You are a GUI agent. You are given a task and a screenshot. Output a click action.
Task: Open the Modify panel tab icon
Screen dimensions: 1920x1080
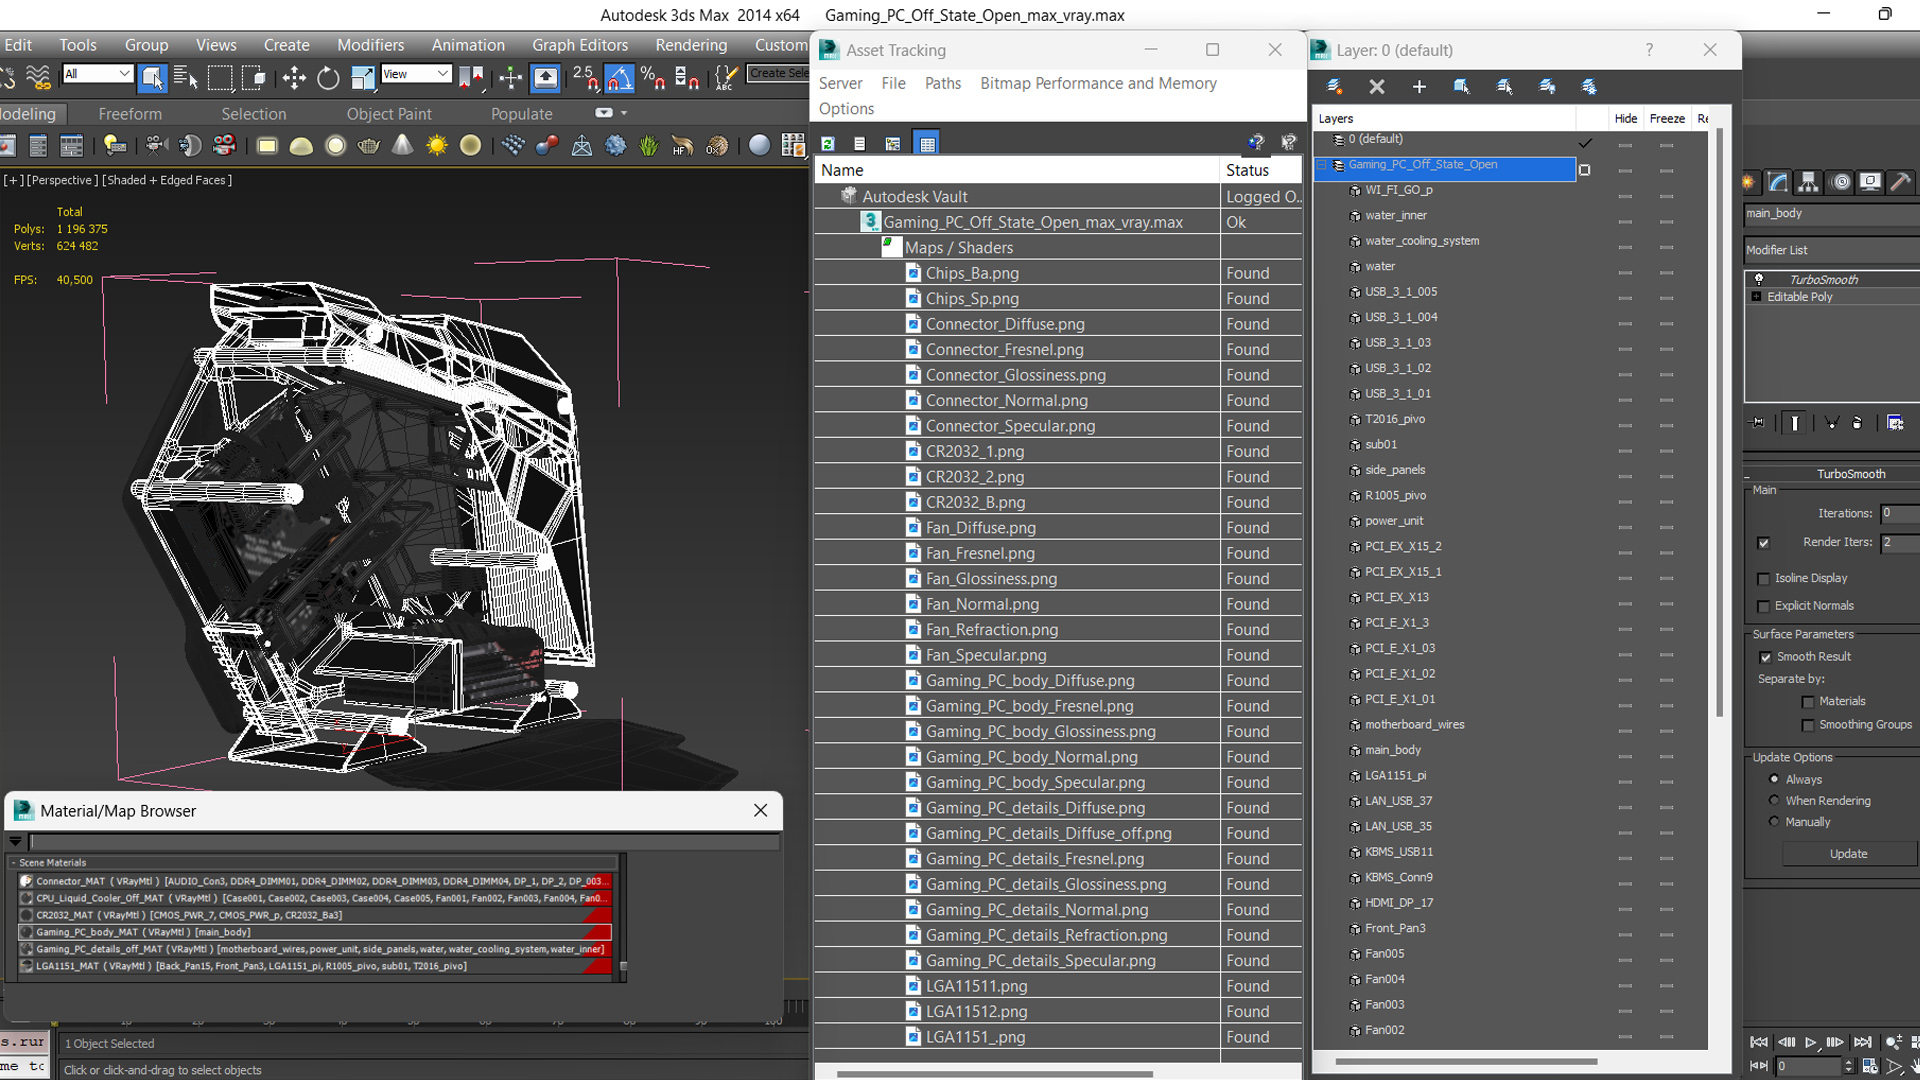(1778, 182)
